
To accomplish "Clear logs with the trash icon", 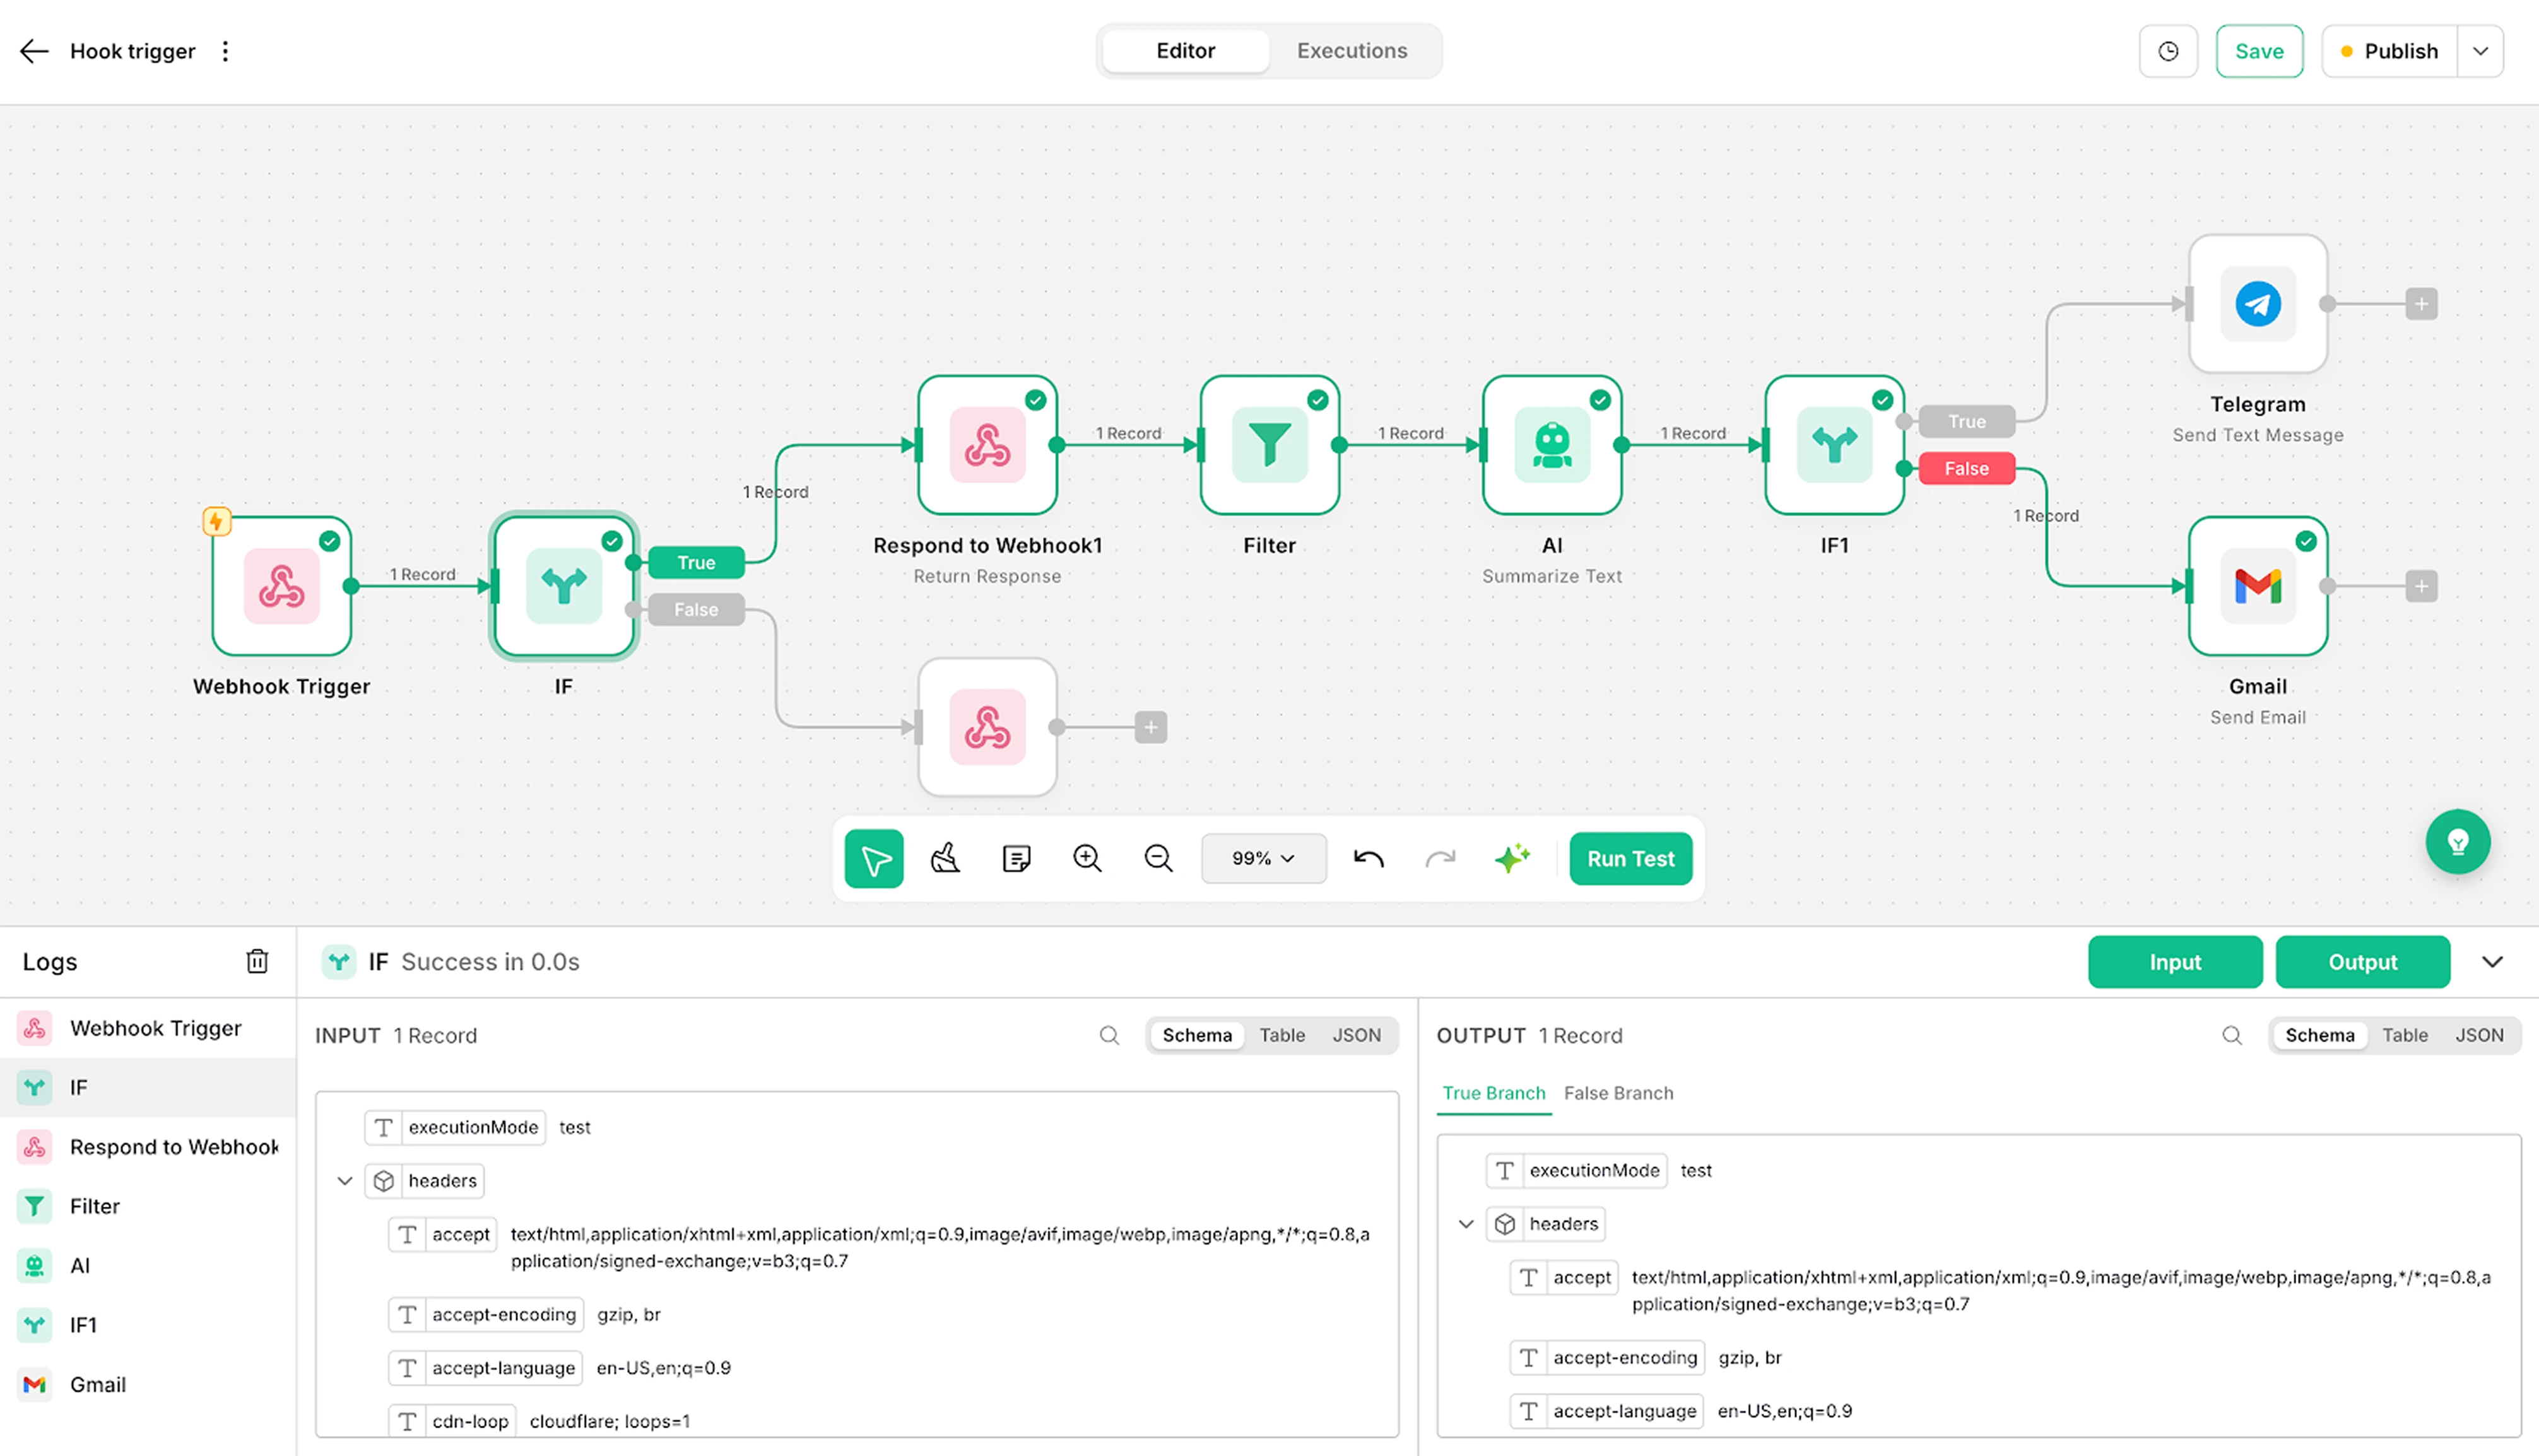I will click(257, 961).
